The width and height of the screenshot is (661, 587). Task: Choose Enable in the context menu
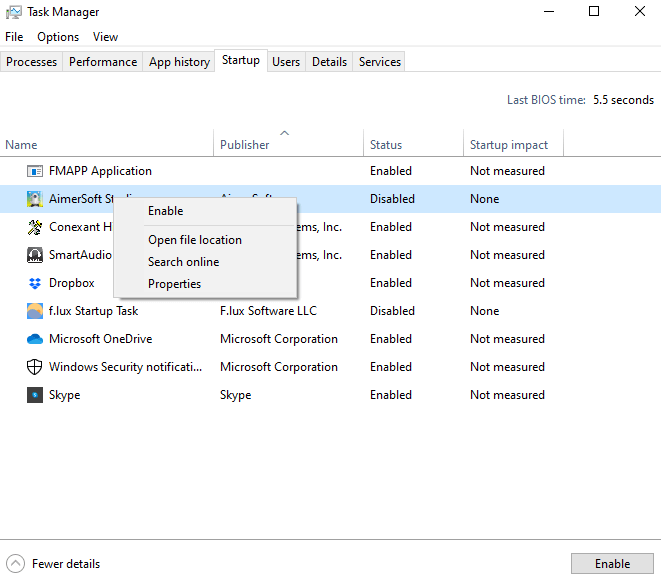[205, 211]
